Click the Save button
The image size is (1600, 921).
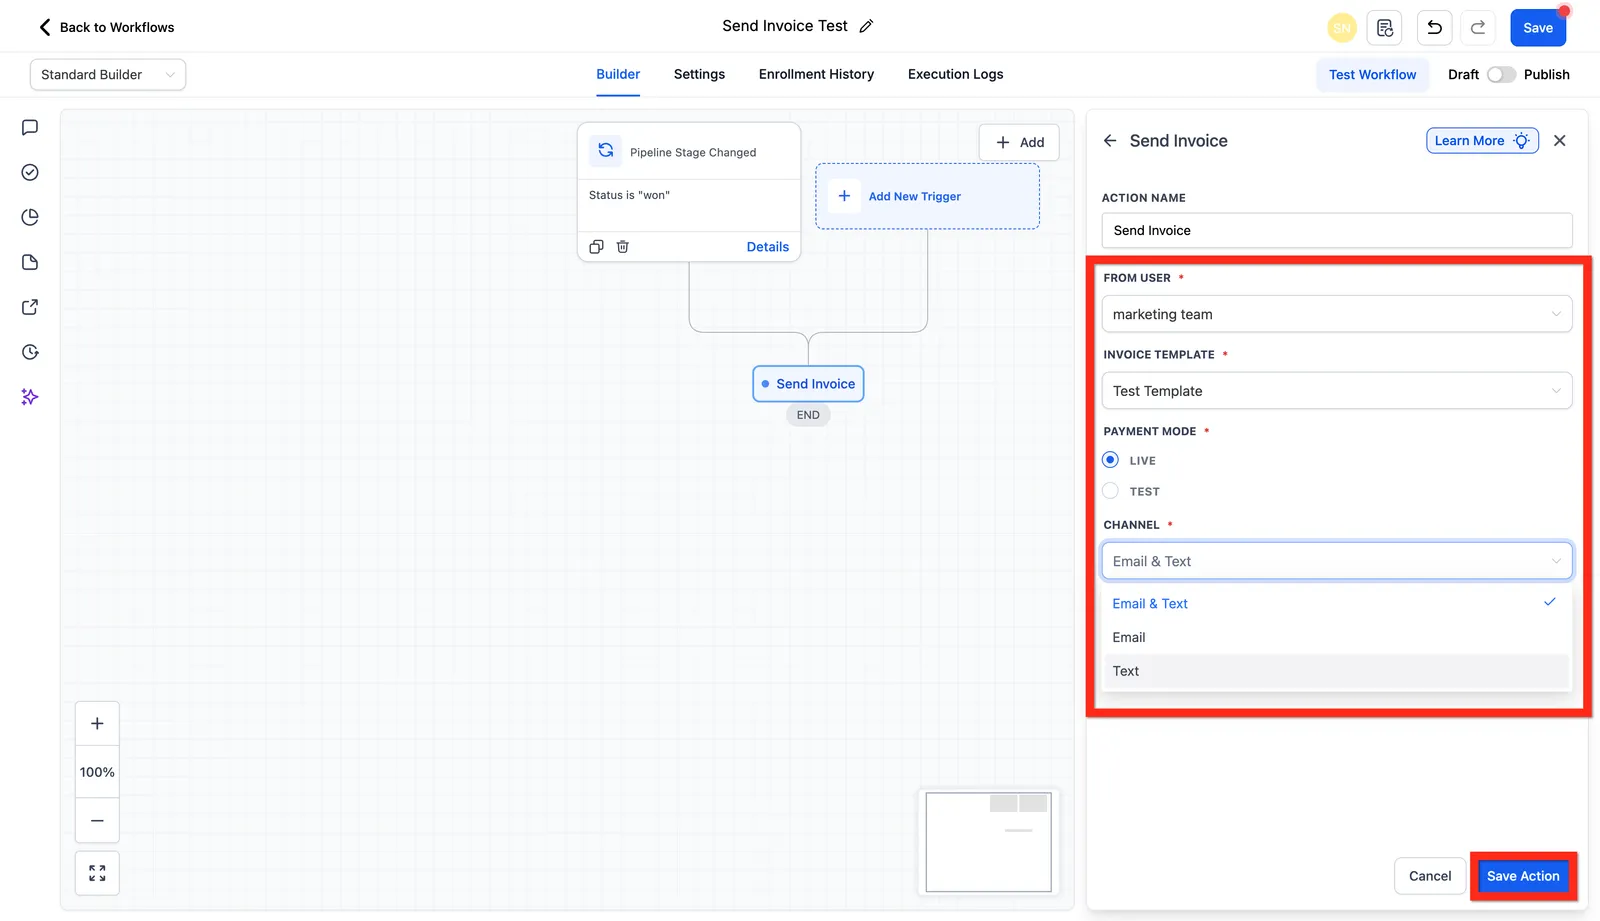tap(1538, 28)
